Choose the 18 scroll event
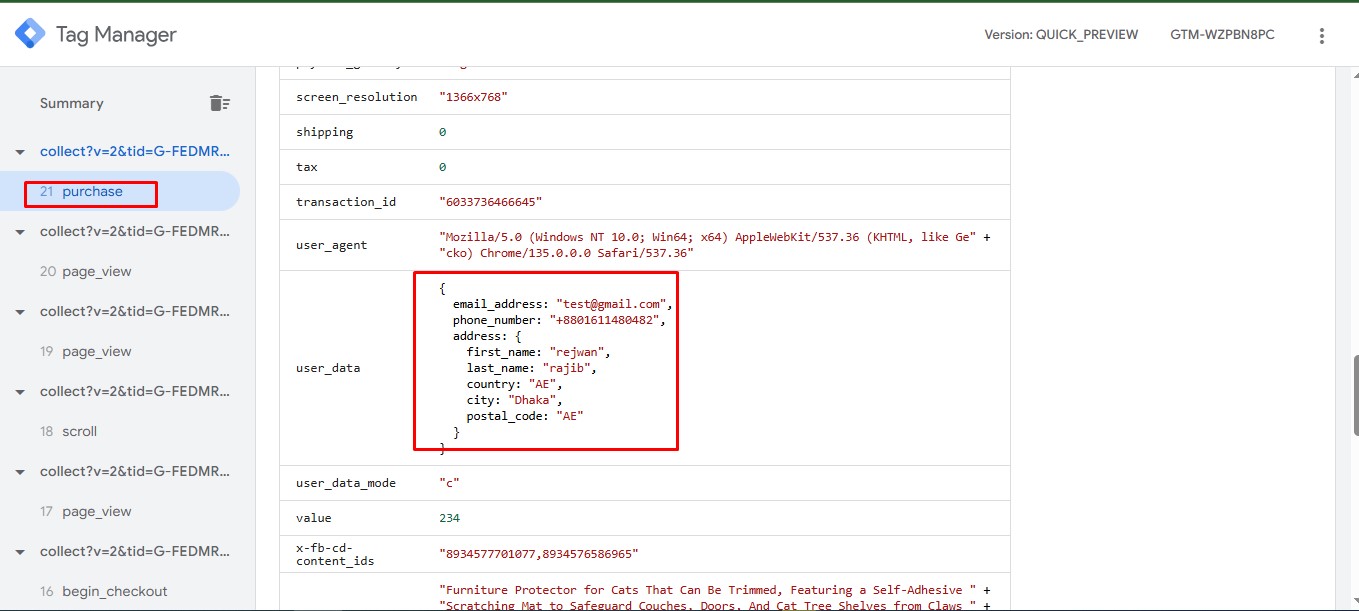The image size is (1359, 611). point(79,432)
